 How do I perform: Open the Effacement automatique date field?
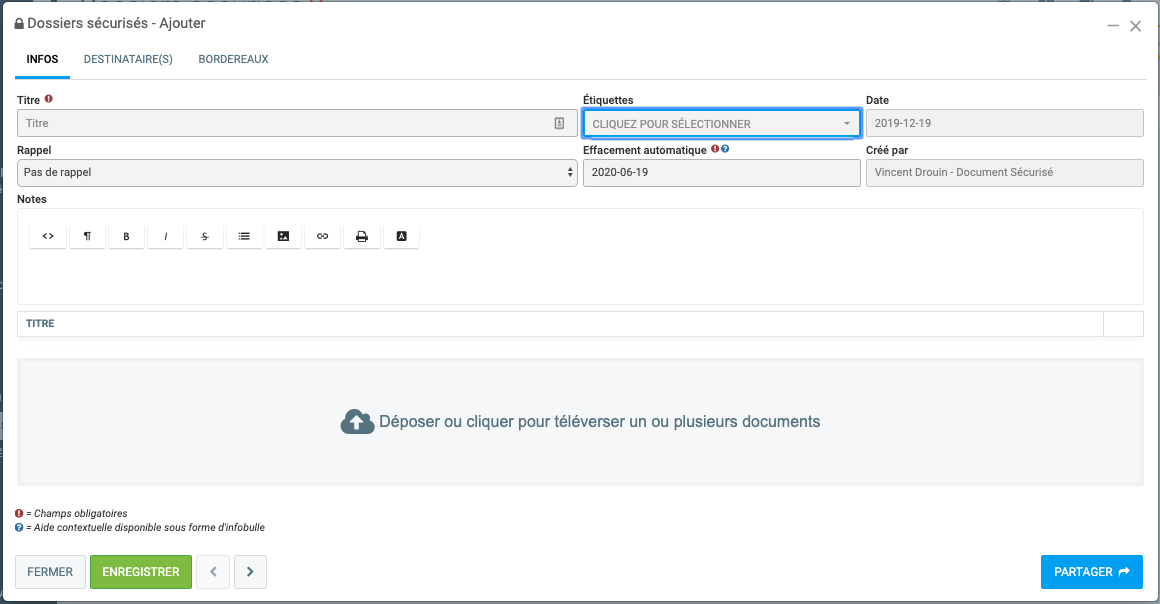(x=720, y=172)
